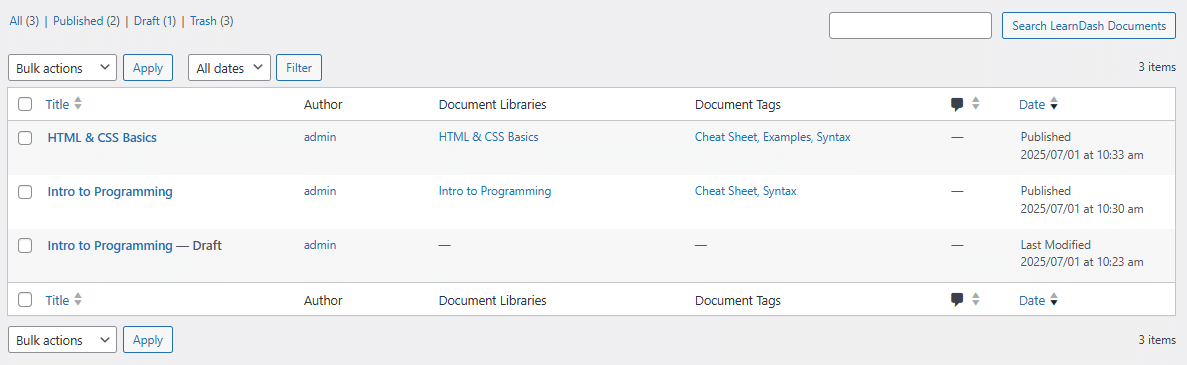Select the Intro to Programming draft checkbox

[x=25, y=245]
